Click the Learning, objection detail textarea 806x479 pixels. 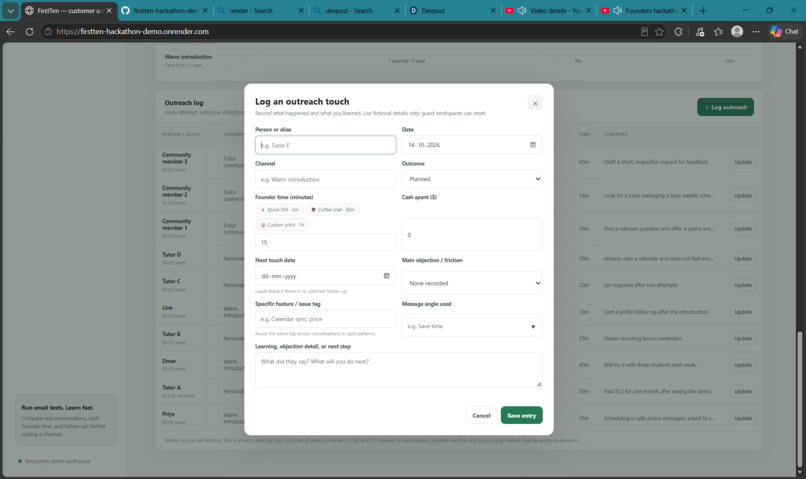point(398,370)
